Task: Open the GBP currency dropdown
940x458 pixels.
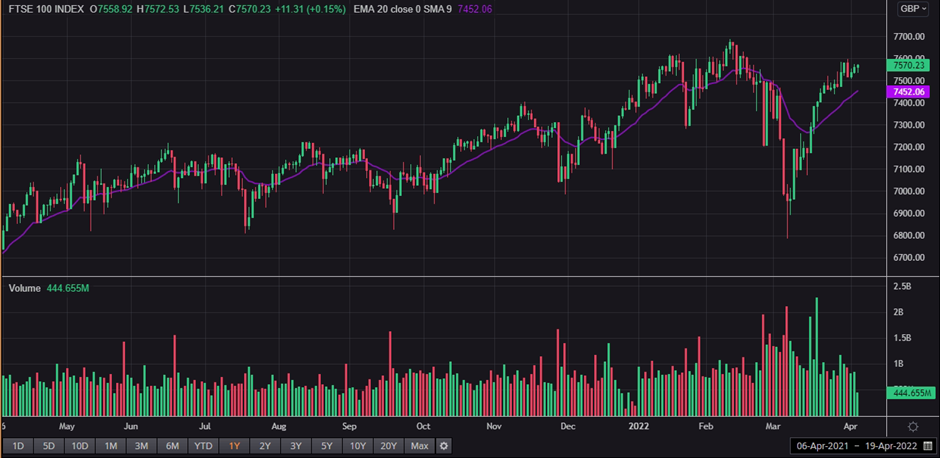Action: point(913,9)
